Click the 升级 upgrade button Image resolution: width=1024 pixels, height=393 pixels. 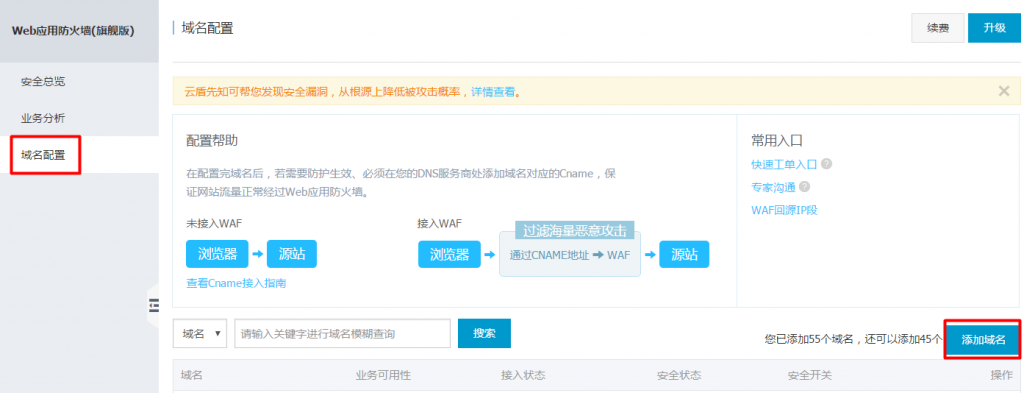point(994,27)
